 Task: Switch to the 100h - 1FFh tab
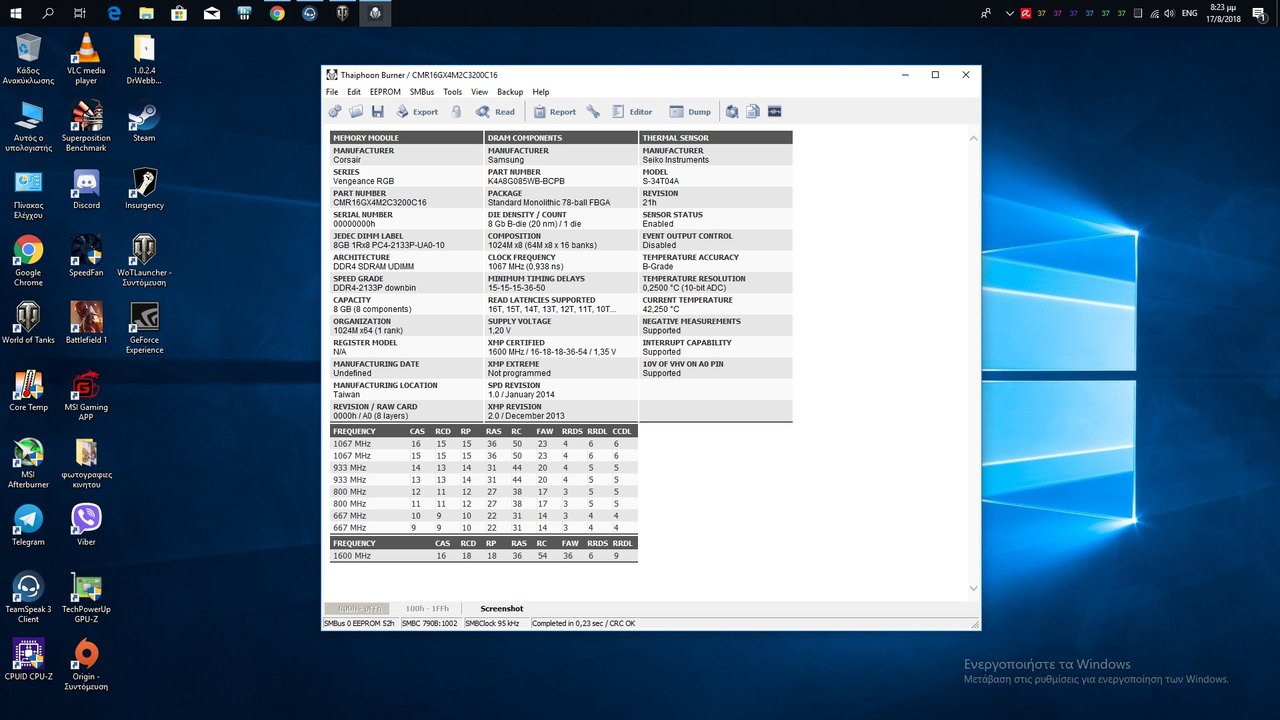427,608
